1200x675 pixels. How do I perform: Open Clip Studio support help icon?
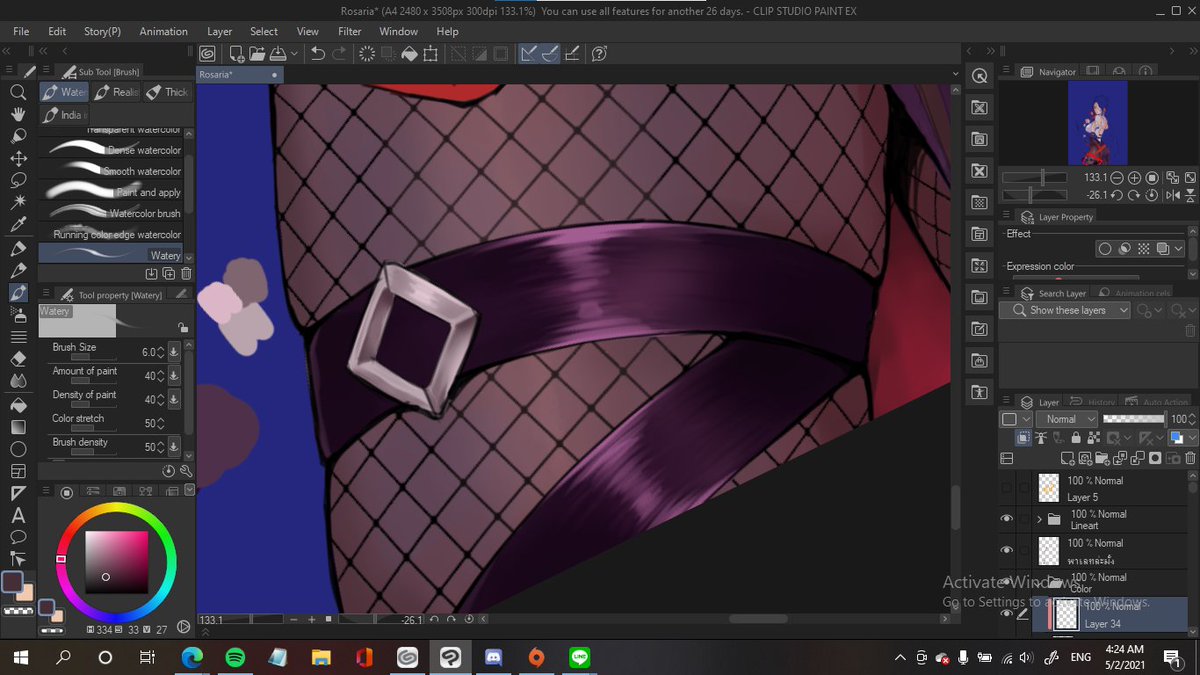600,54
